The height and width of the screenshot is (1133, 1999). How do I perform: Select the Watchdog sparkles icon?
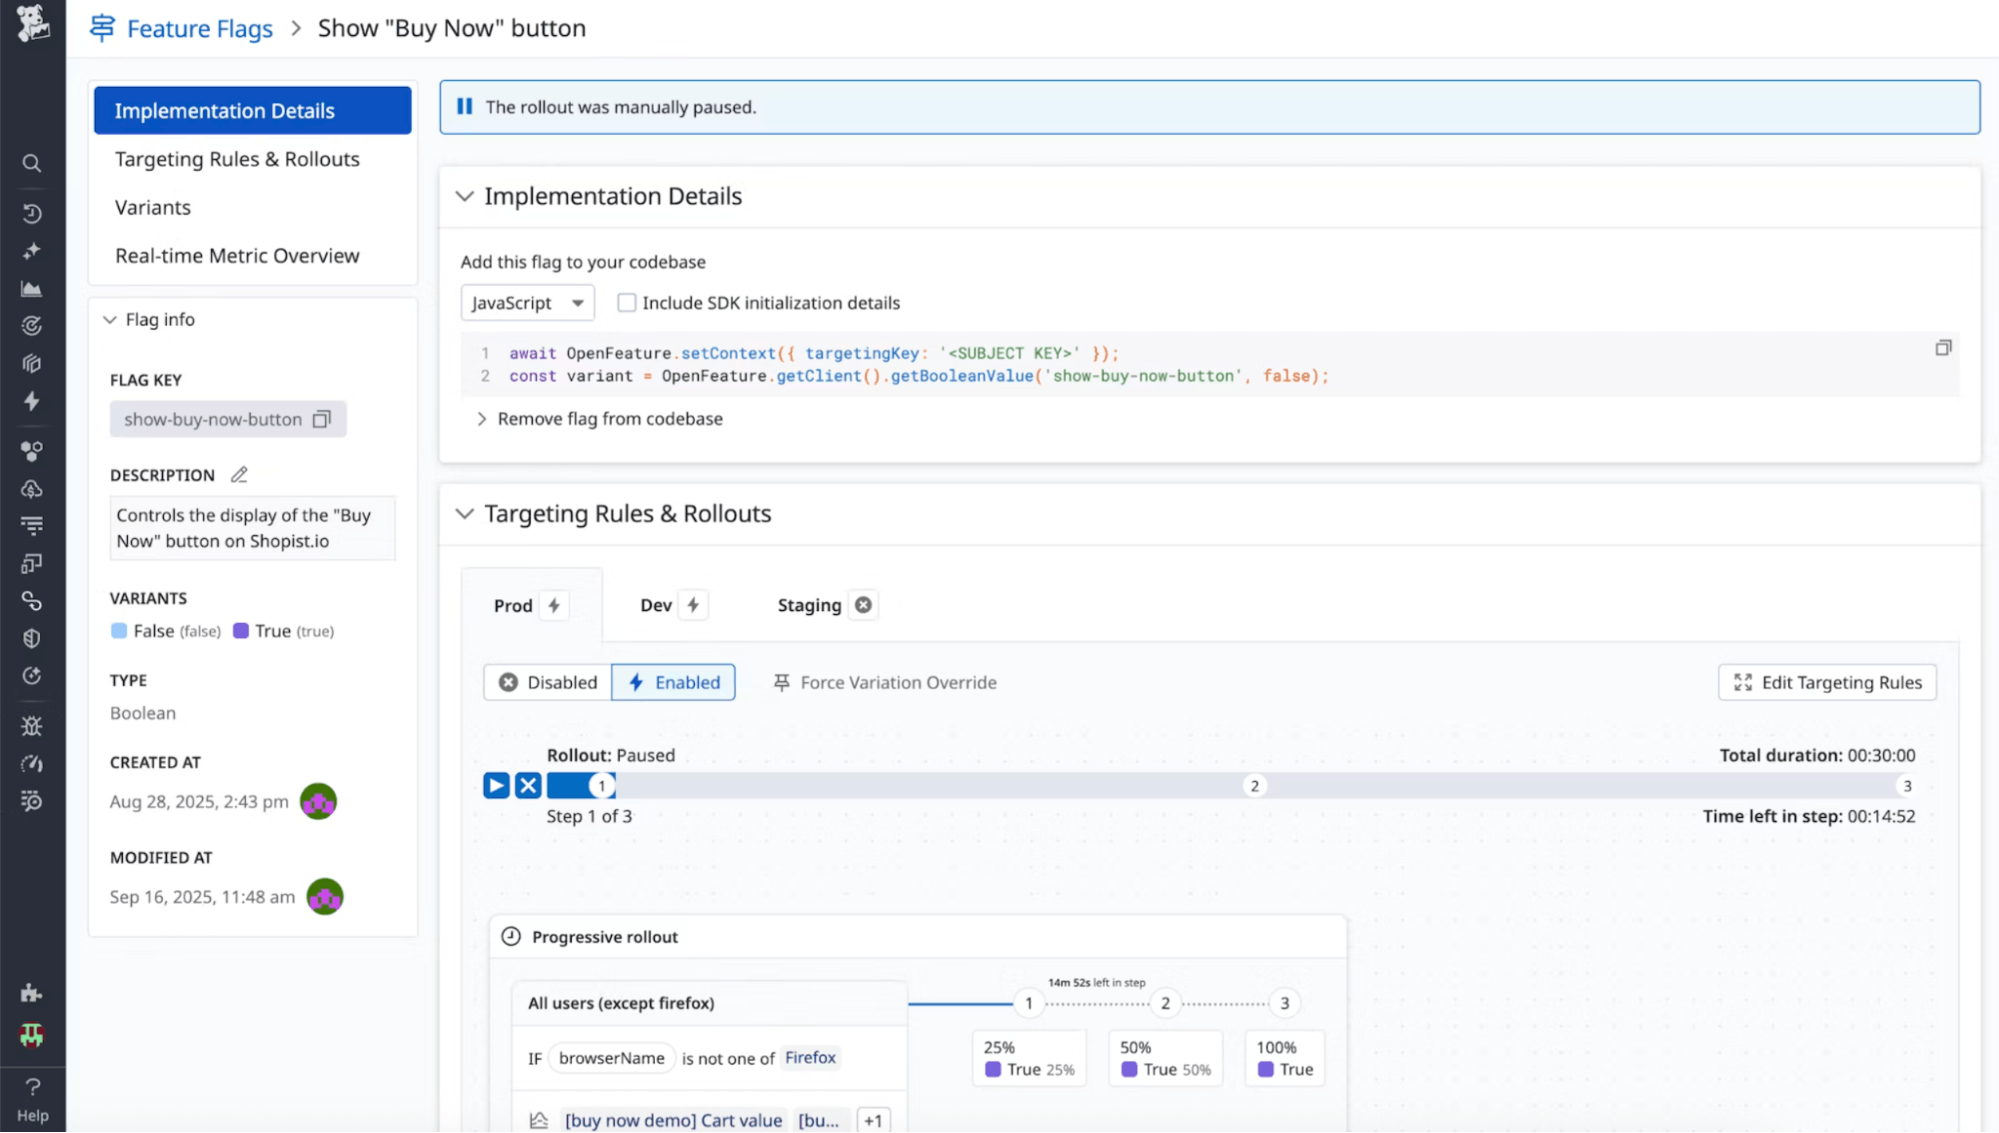pyautogui.click(x=32, y=251)
